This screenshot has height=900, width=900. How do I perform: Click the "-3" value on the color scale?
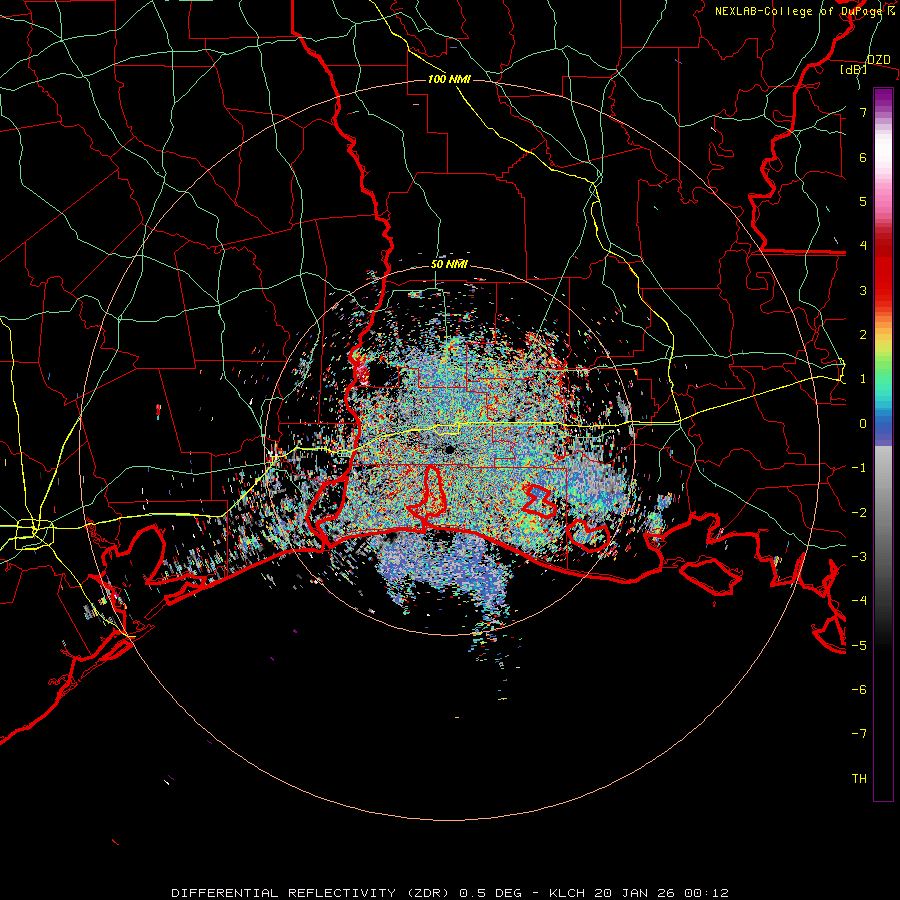point(859,557)
